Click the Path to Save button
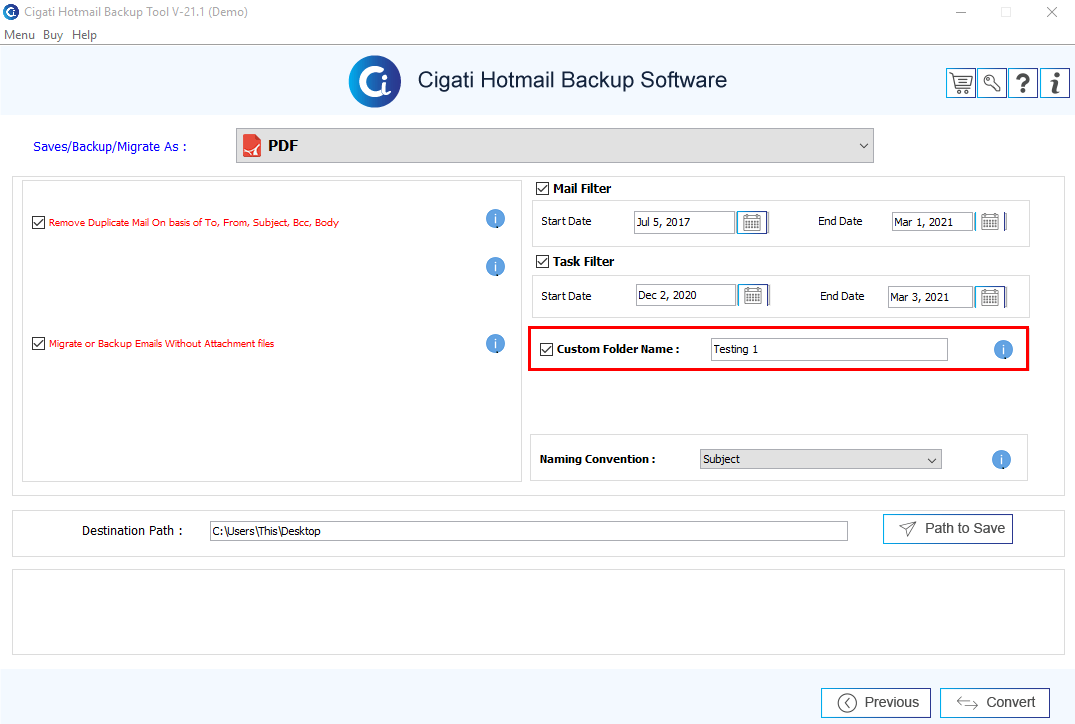Image resolution: width=1075 pixels, height=724 pixels. pos(947,529)
